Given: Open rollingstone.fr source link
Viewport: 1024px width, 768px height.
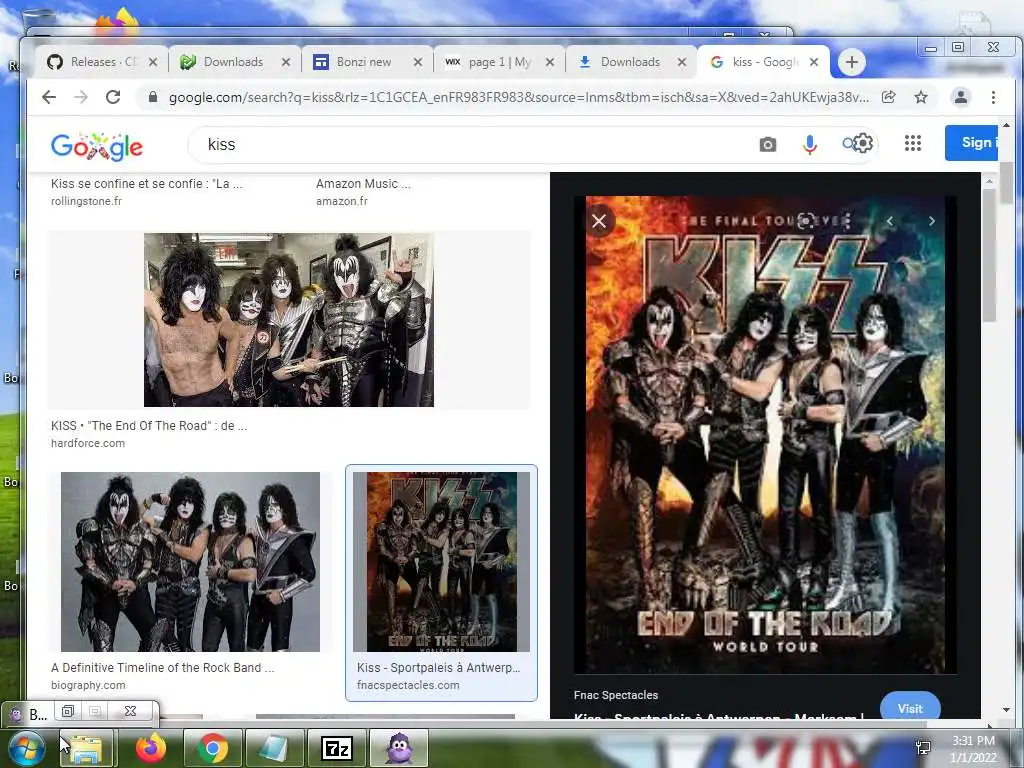Looking at the screenshot, I should click(86, 201).
